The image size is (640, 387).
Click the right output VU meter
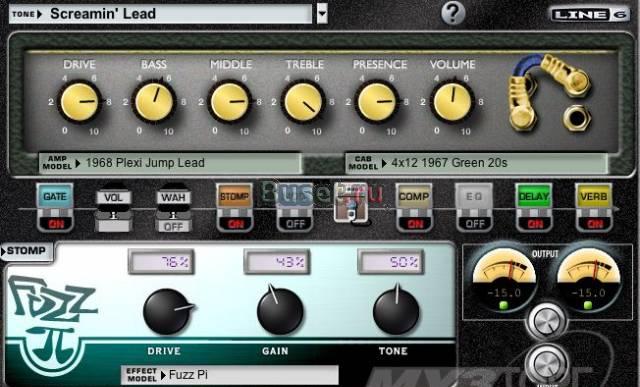(589, 280)
